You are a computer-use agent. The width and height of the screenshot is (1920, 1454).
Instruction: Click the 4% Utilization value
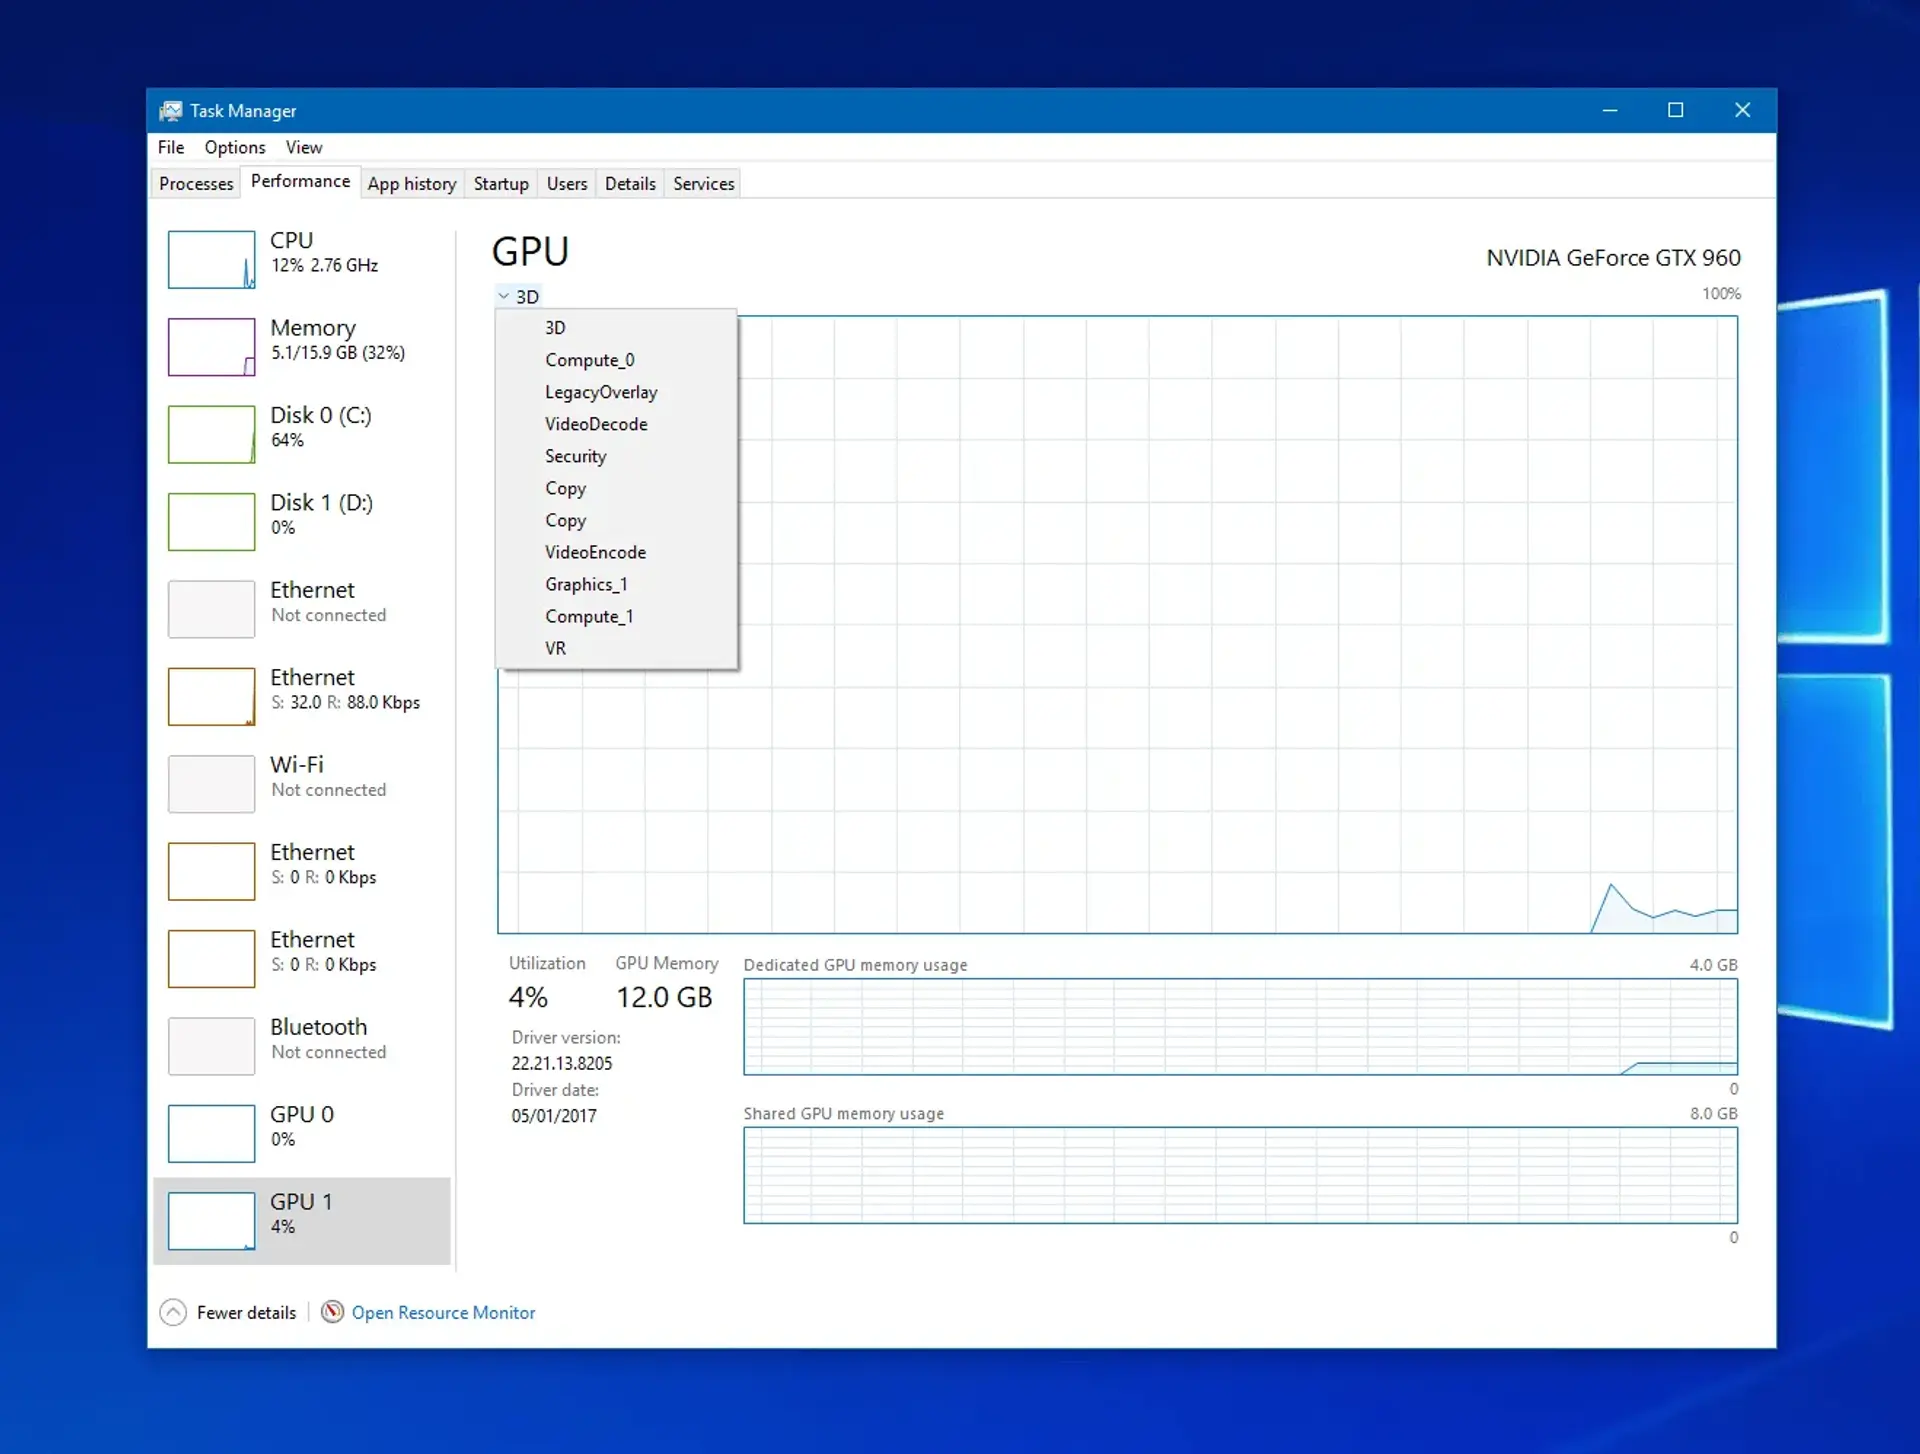pos(528,997)
